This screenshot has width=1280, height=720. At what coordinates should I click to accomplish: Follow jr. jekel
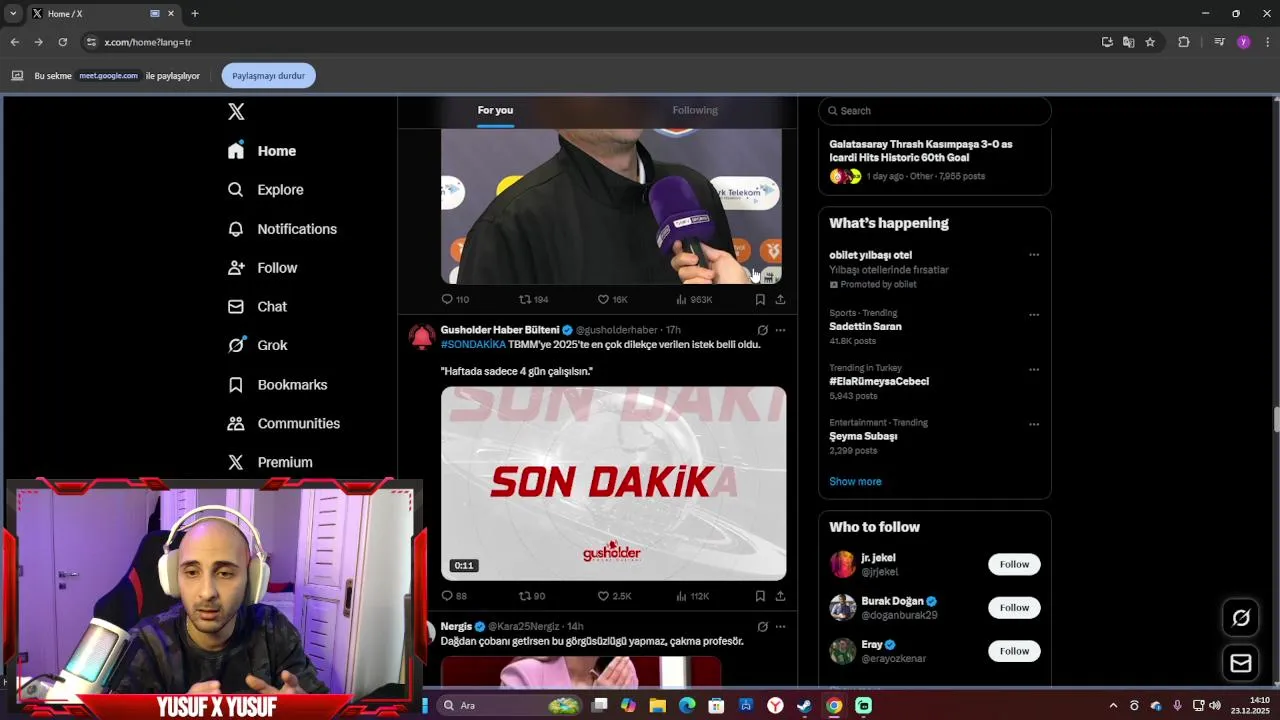pos(1014,565)
